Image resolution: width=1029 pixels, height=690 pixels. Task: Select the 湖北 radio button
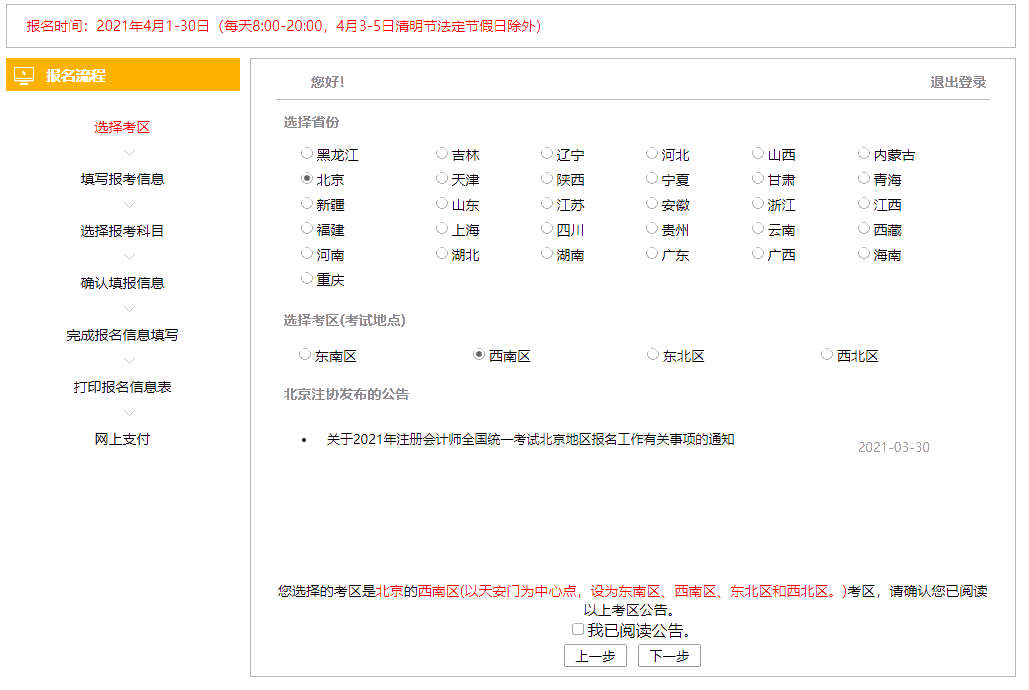click(x=442, y=253)
